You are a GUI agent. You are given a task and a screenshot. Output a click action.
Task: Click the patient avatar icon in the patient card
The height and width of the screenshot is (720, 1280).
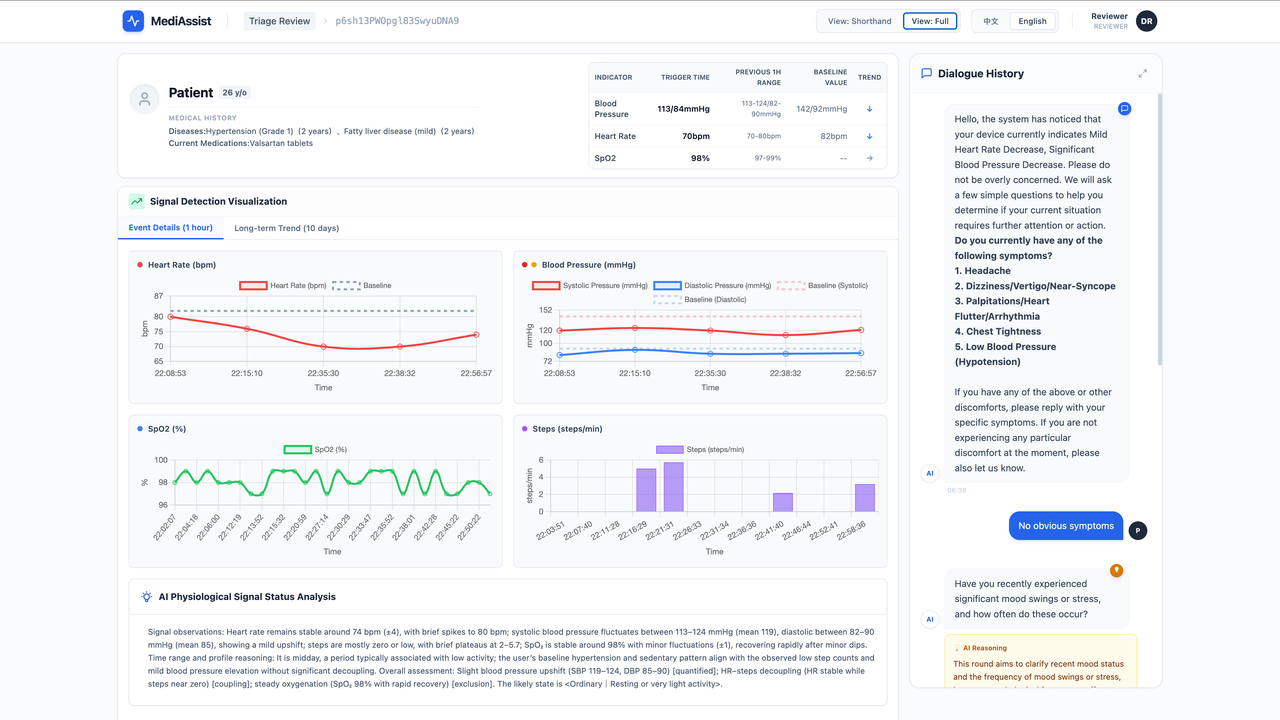pos(144,99)
